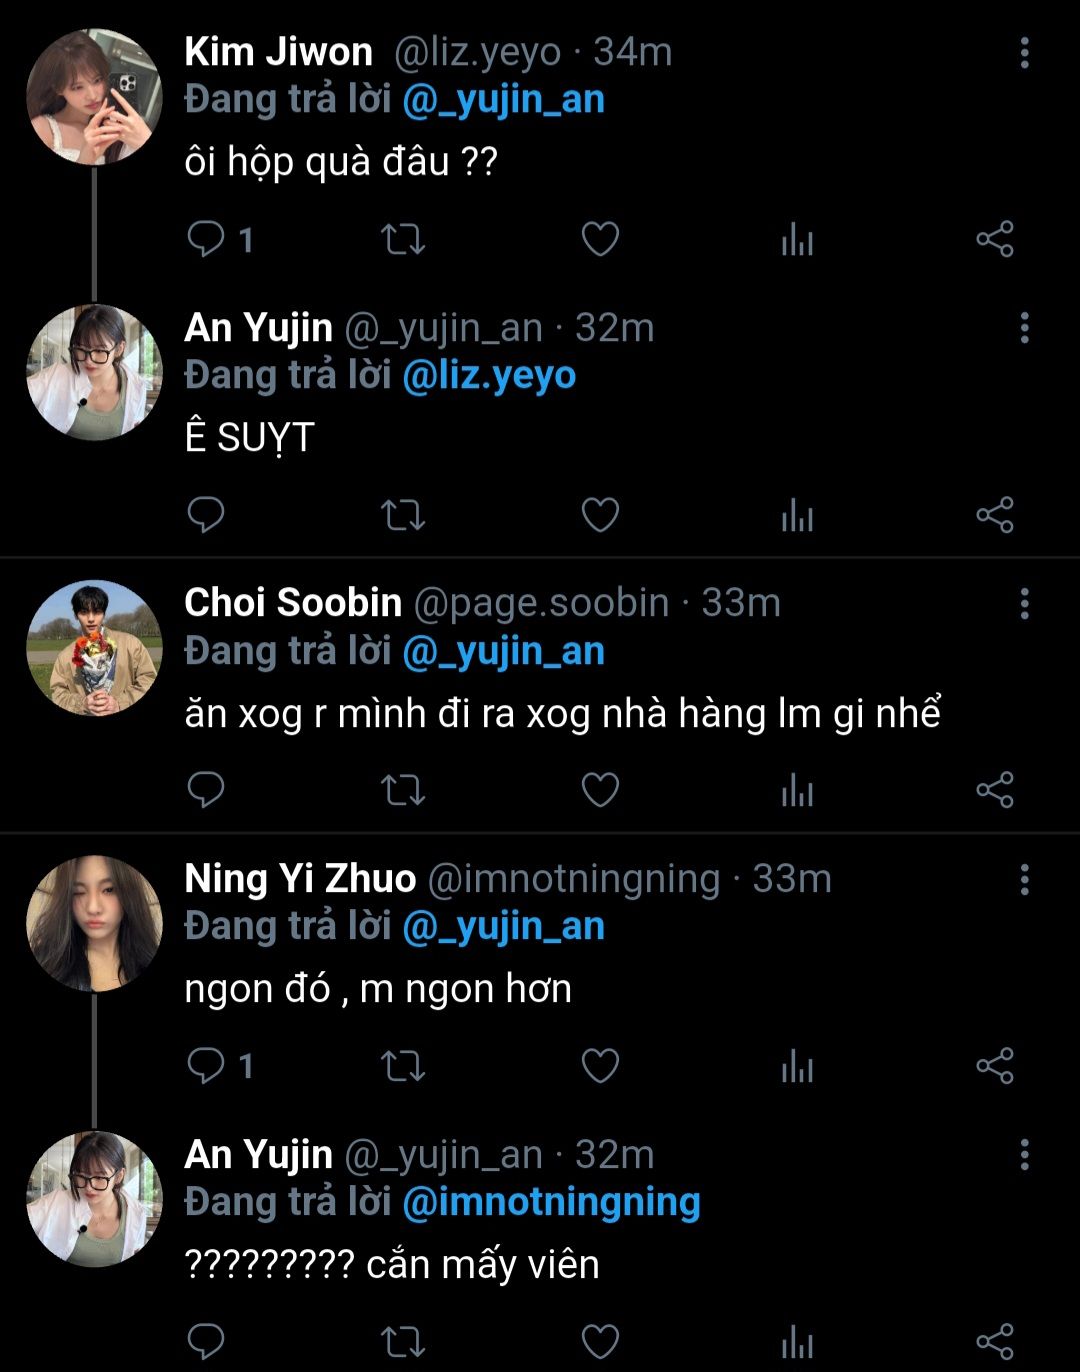Open Ning Yi Zhuo's profile name
The width and height of the screenshot is (1080, 1372).
click(x=300, y=879)
